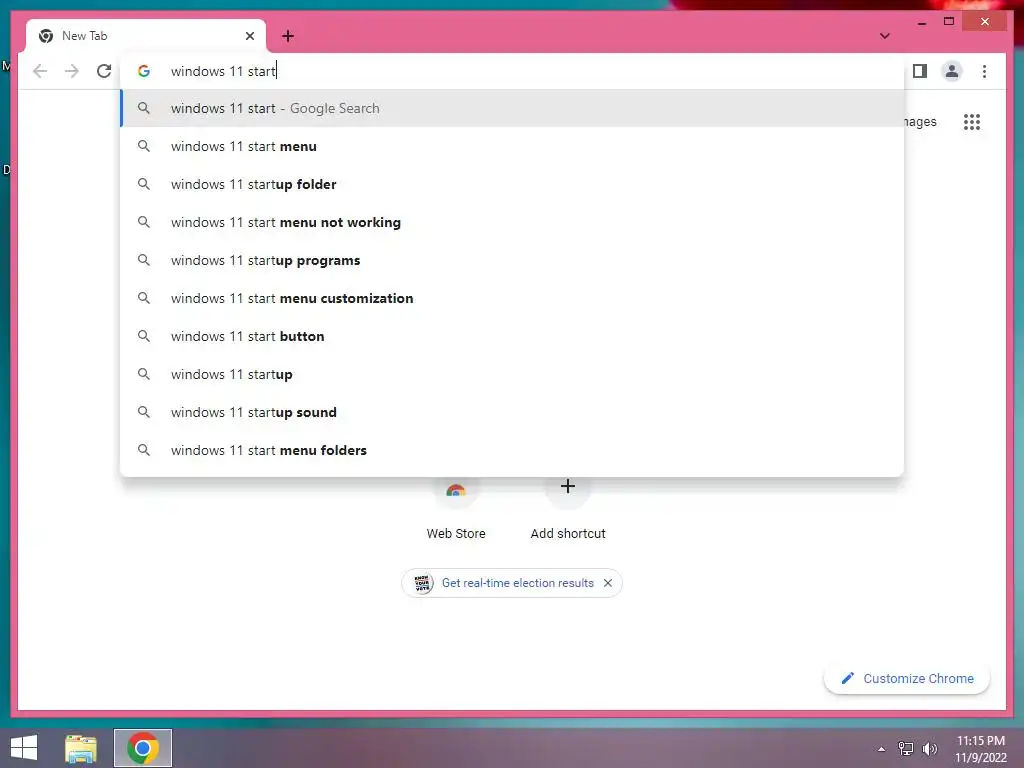Pick 'windows 11 startup programs' suggestion

tap(512, 260)
